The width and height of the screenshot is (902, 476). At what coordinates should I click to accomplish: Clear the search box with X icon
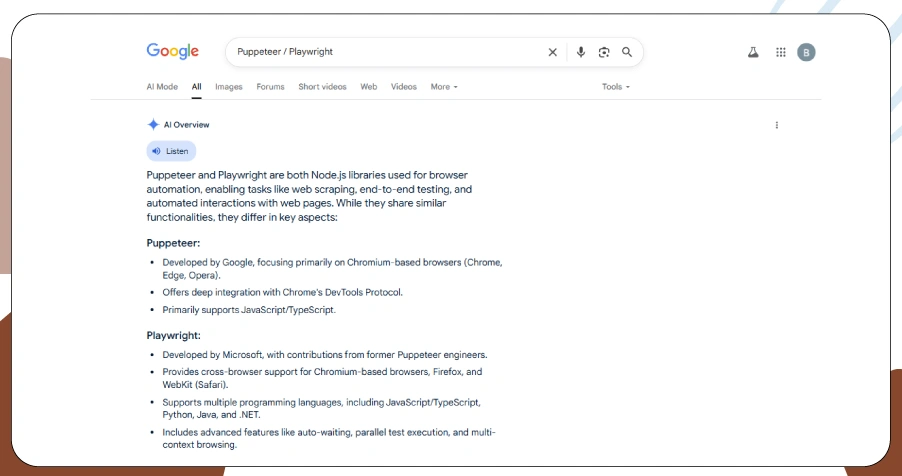[x=552, y=52]
